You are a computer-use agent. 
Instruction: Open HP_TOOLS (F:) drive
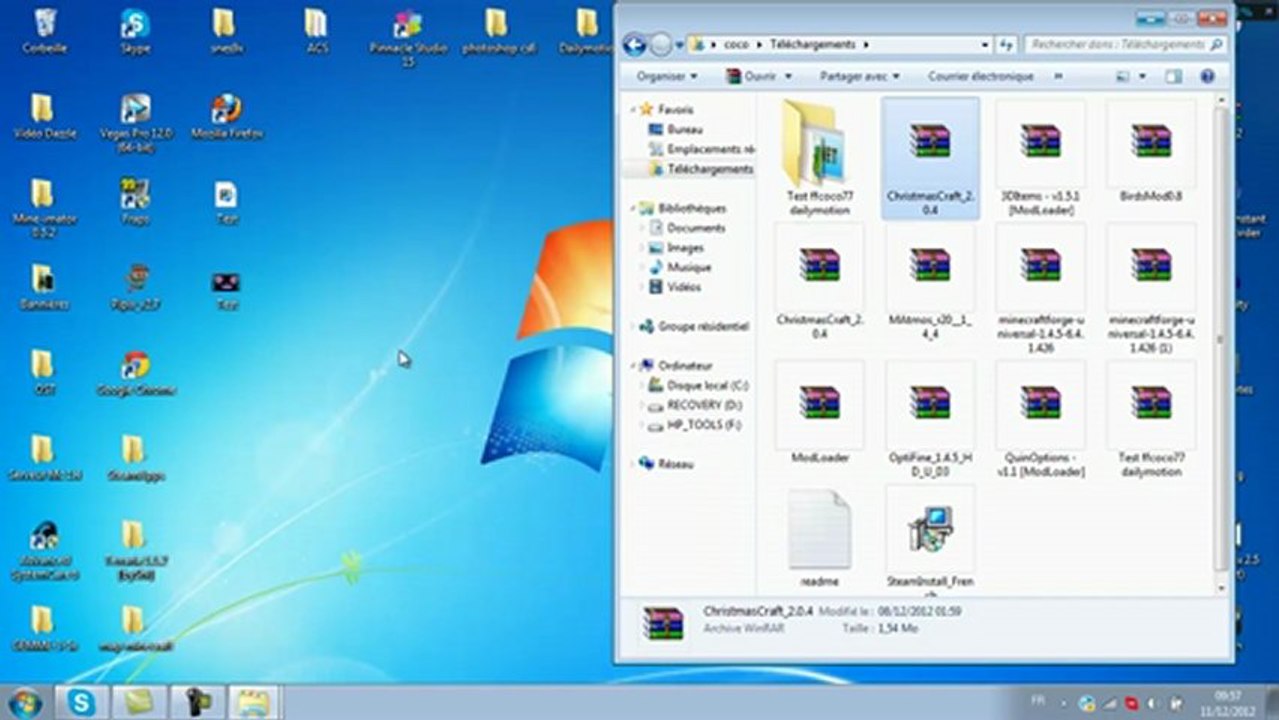tap(694, 425)
